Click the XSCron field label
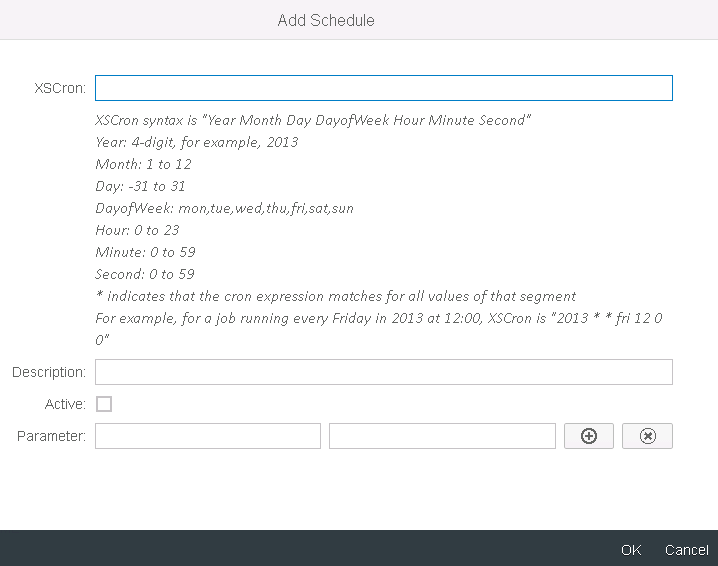 [60, 88]
